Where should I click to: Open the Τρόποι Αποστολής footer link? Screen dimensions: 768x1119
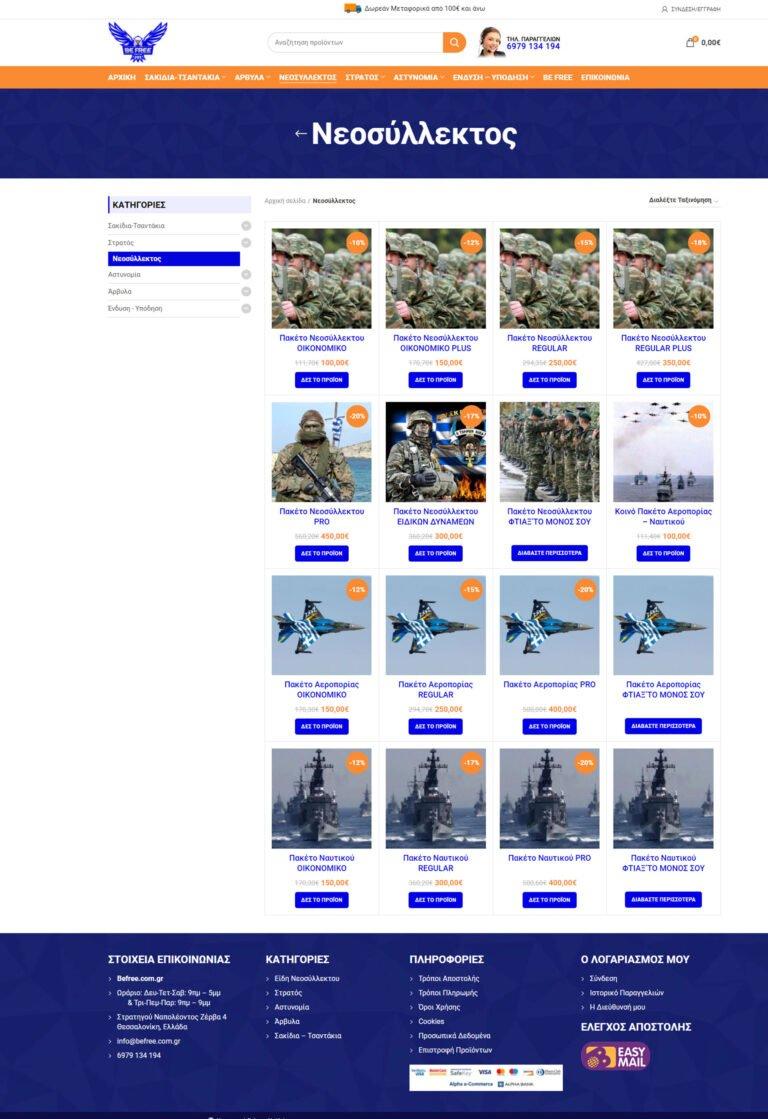click(x=449, y=978)
